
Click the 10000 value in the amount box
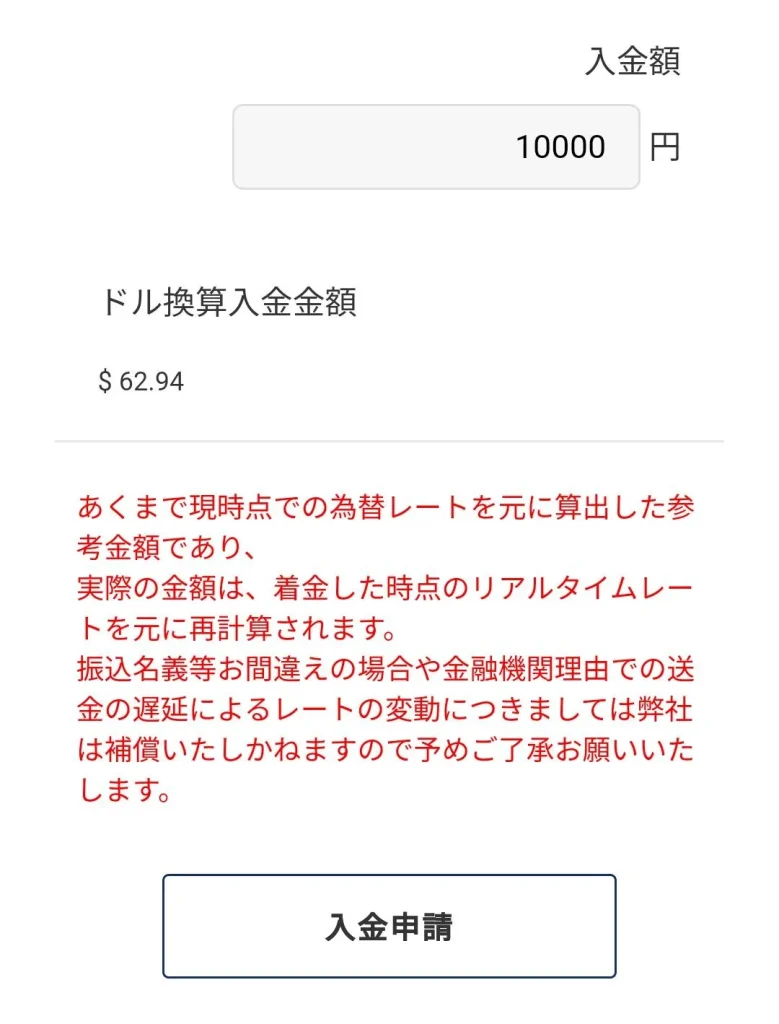[560, 148]
